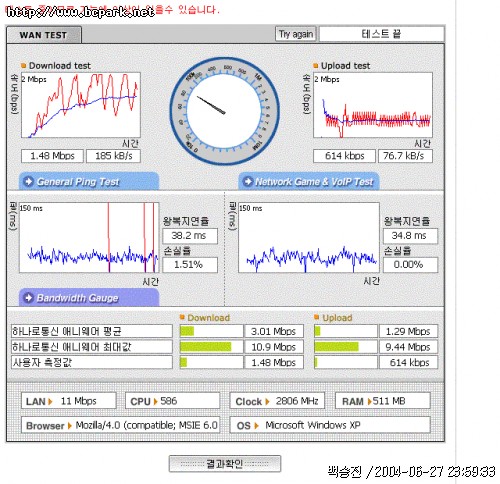Click the Network Game ping graph

[309, 237]
